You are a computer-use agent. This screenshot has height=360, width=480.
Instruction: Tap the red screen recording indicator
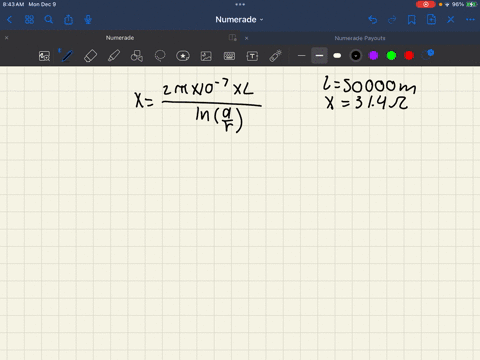click(x=426, y=4)
